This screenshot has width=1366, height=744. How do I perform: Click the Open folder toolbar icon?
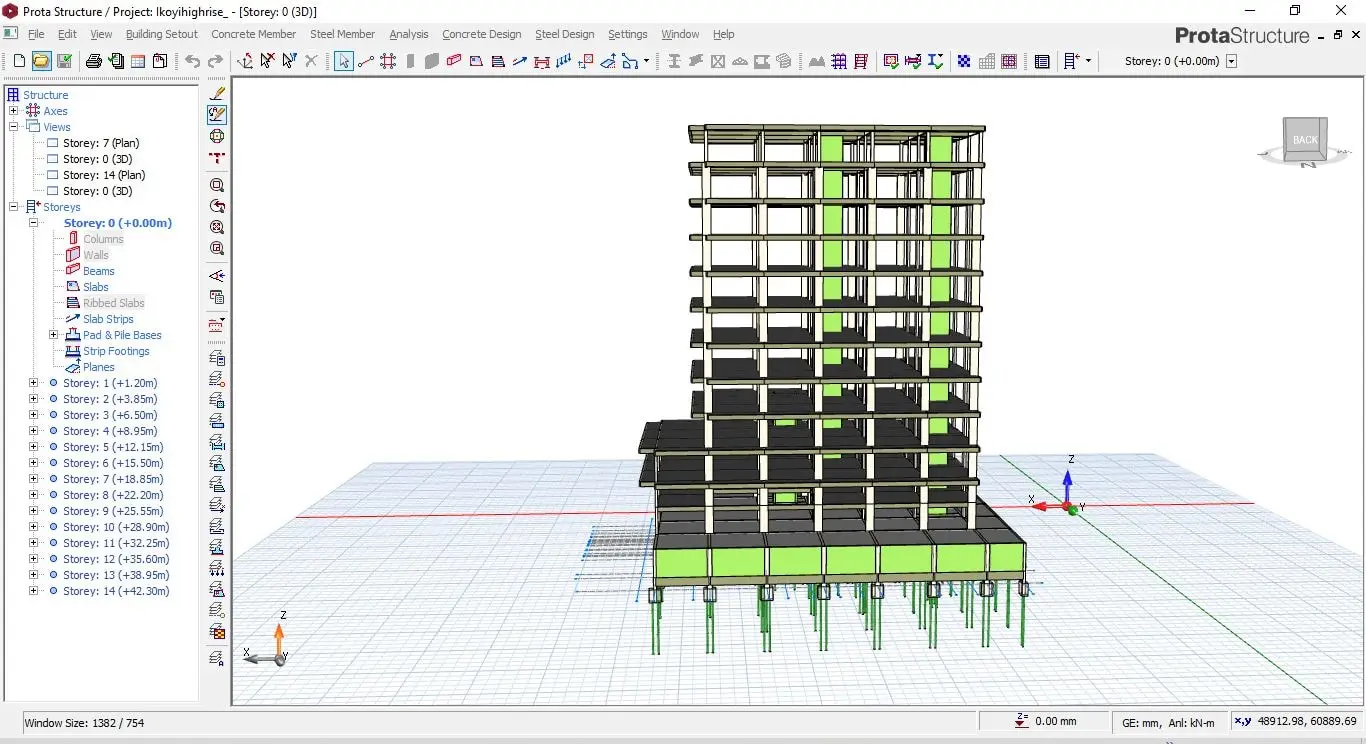41,61
